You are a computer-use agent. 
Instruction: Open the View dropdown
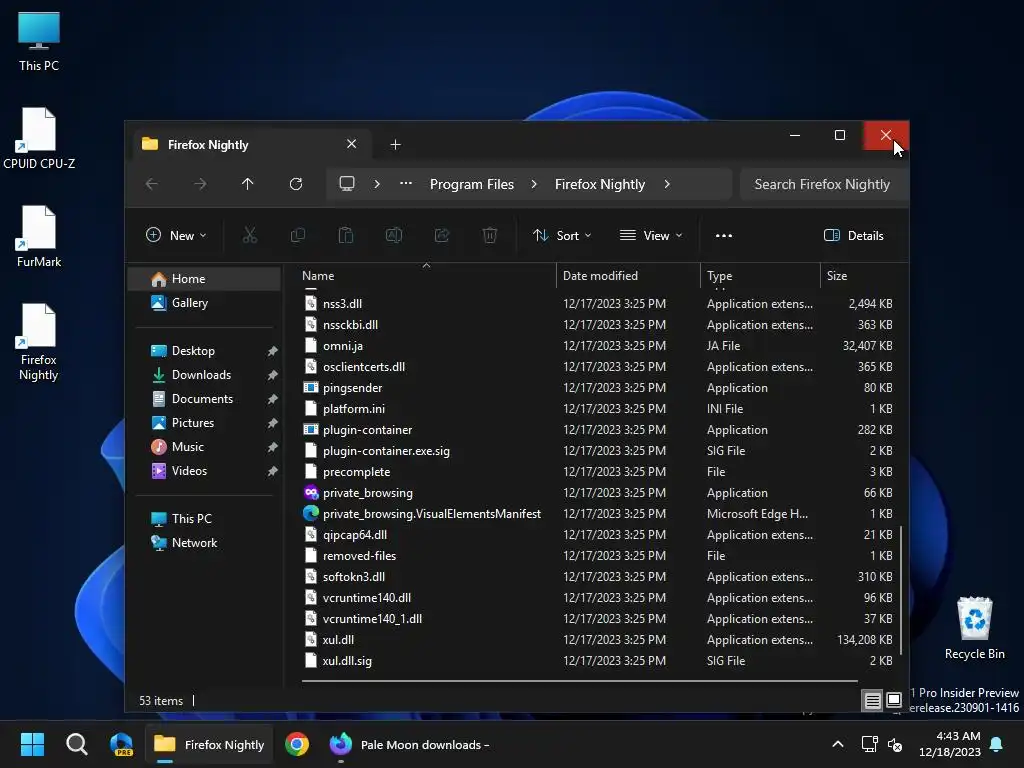tap(650, 236)
